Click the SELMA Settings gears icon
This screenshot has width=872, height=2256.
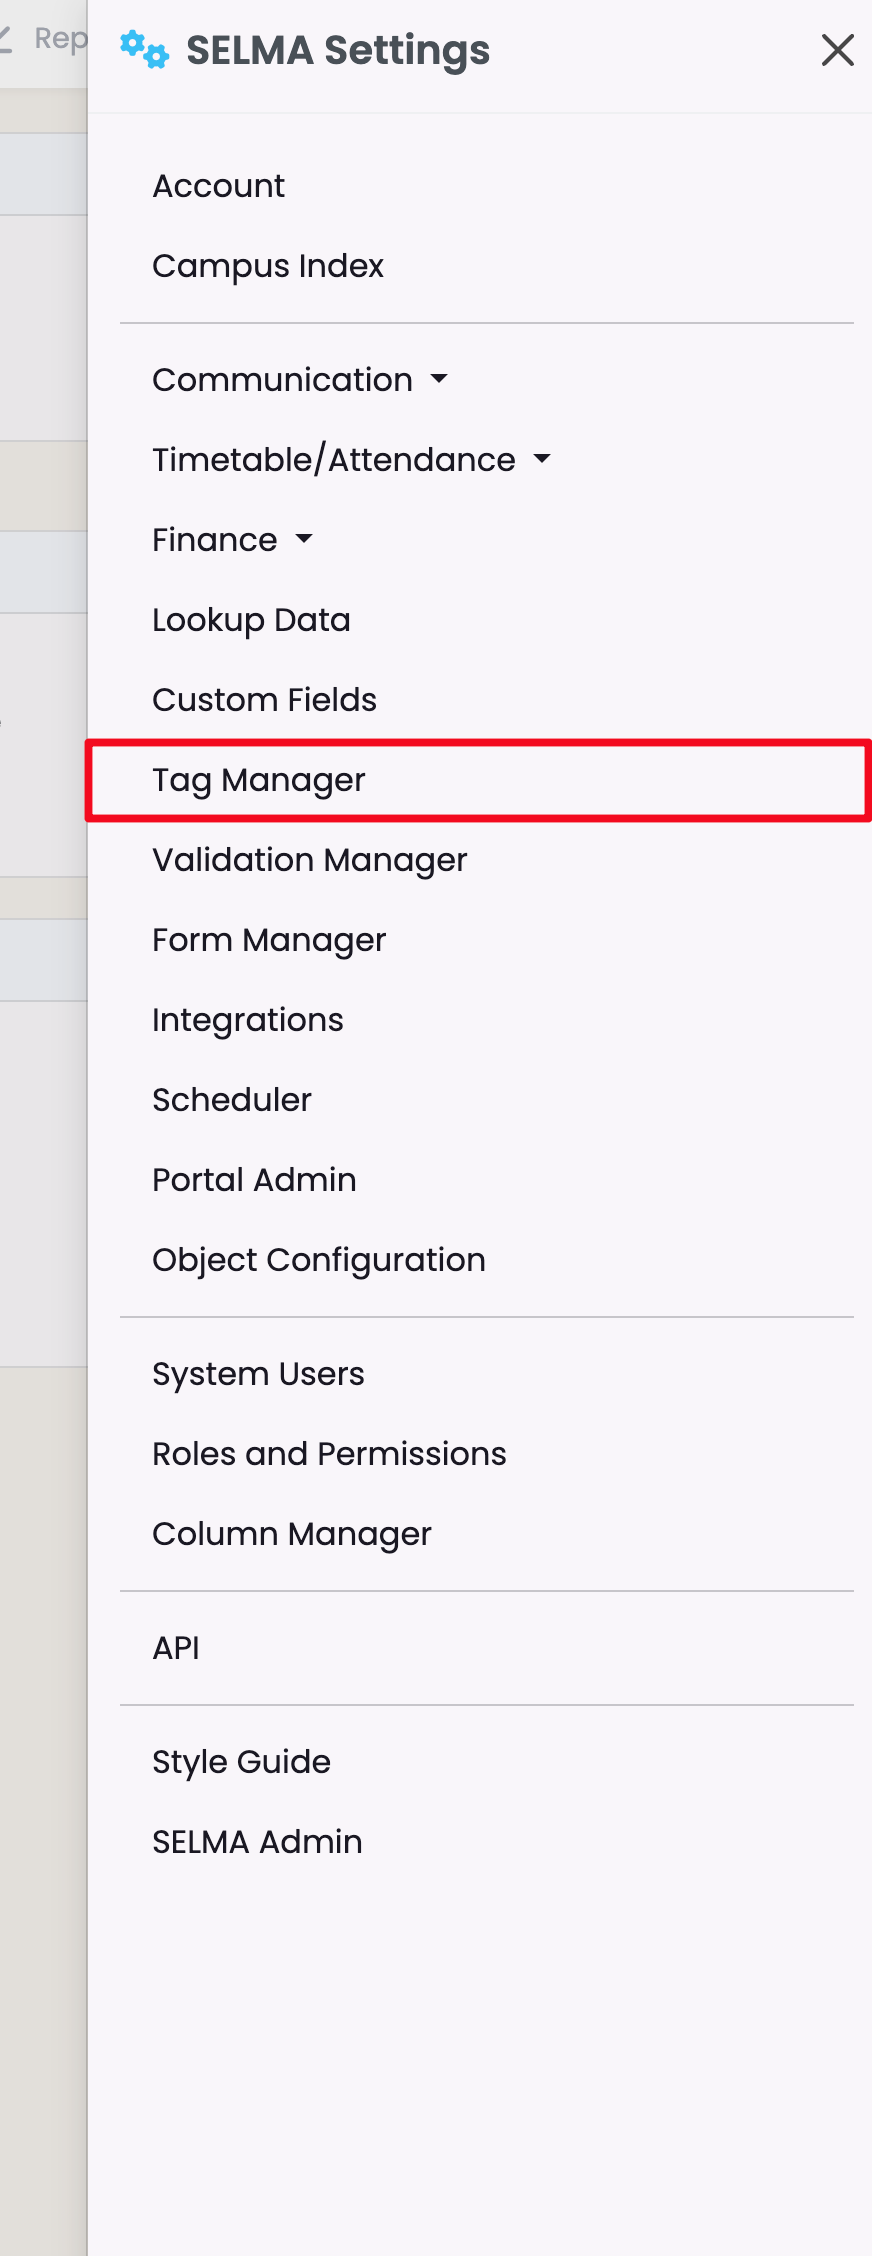pos(144,49)
